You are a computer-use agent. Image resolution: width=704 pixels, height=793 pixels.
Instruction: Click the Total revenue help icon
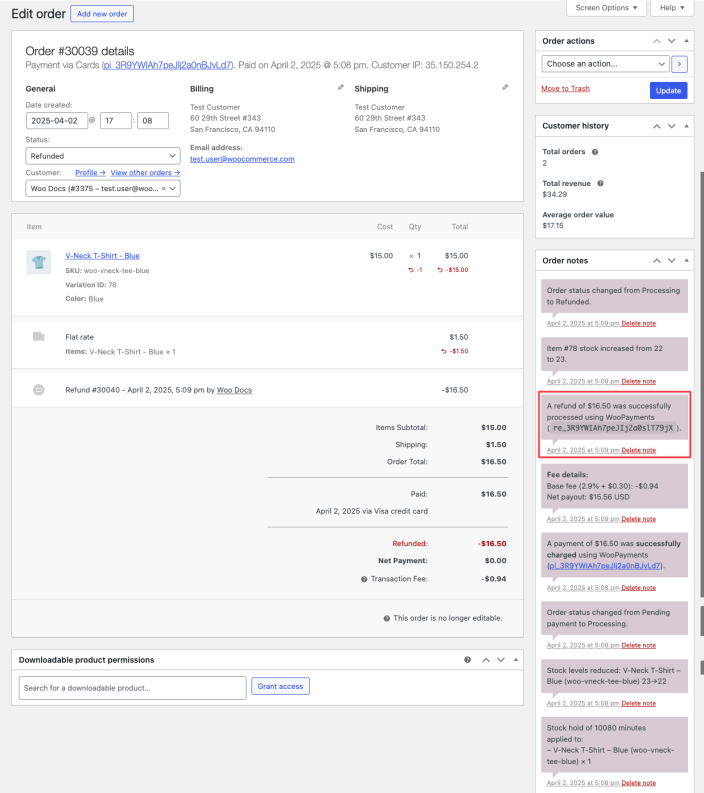600,183
